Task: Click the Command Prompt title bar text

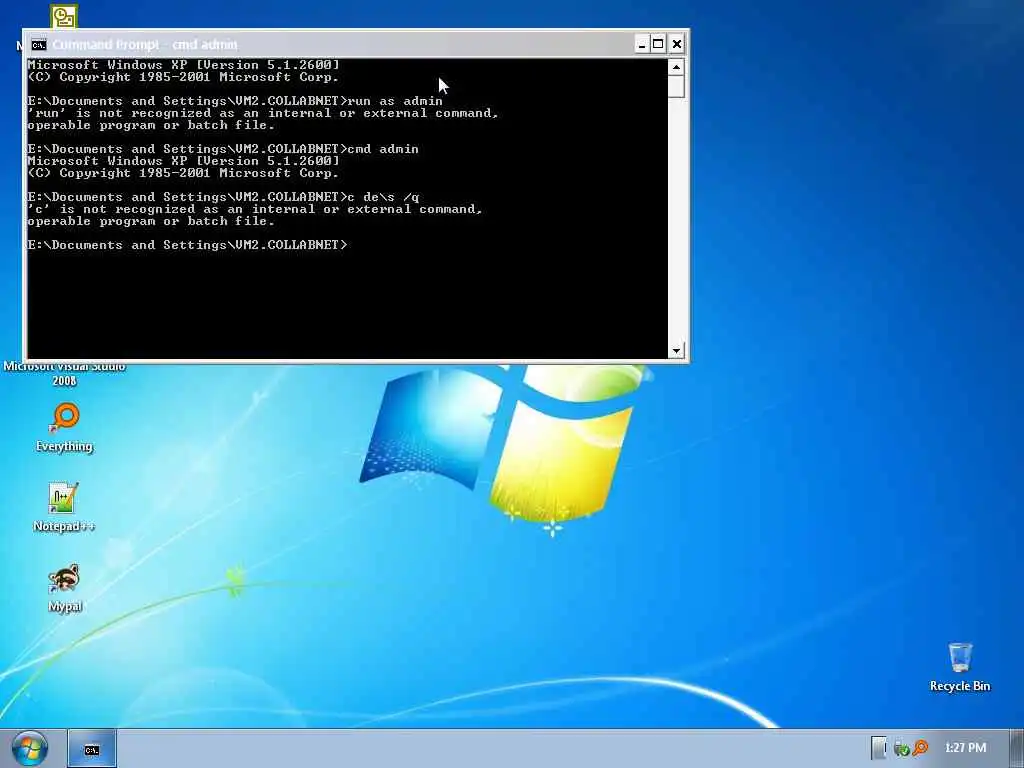Action: click(x=145, y=44)
